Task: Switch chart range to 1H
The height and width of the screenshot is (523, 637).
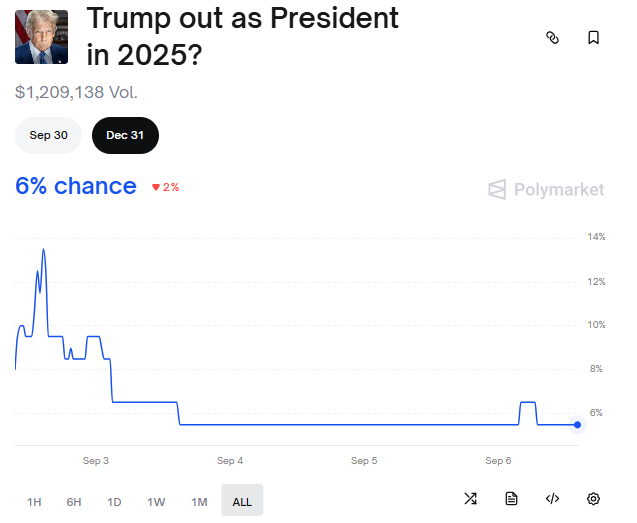Action: [34, 501]
